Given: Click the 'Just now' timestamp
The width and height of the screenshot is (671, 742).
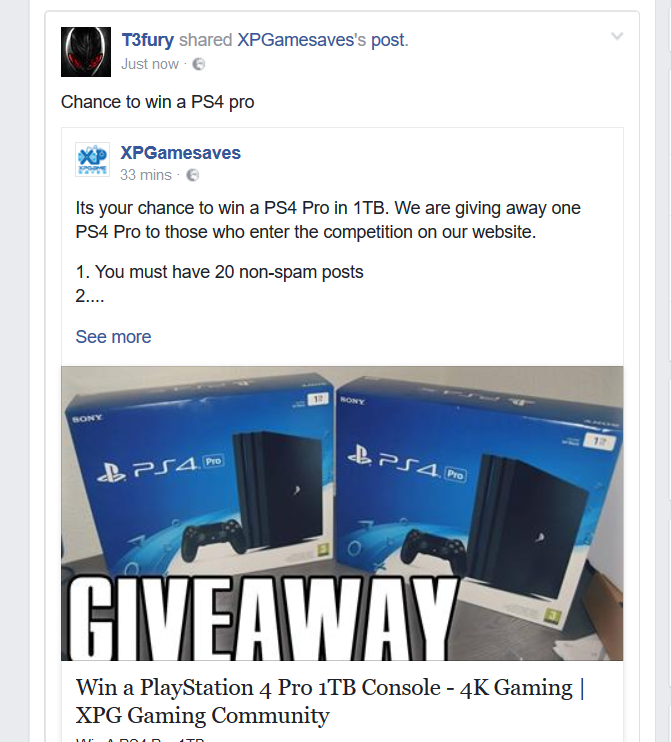Looking at the screenshot, I should (x=150, y=64).
